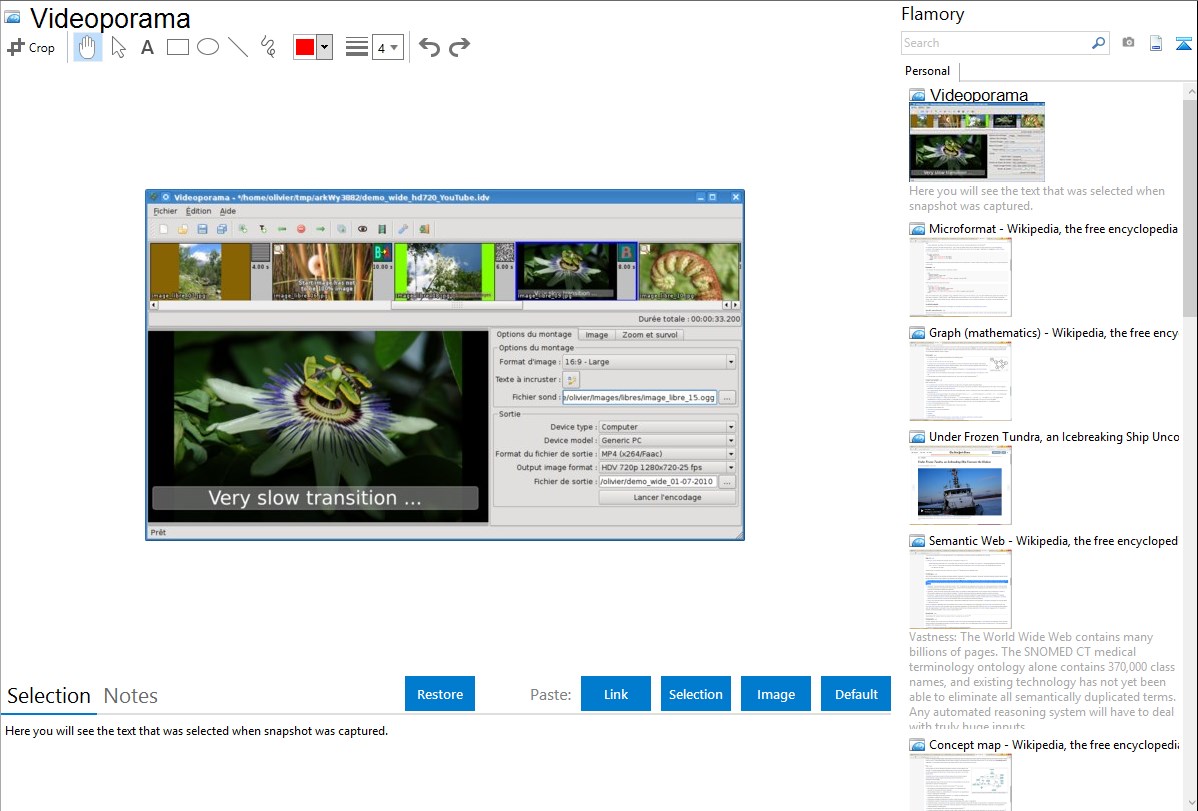Click the document page icon beside search
The image size is (1198, 811).
pyautogui.click(x=1156, y=43)
